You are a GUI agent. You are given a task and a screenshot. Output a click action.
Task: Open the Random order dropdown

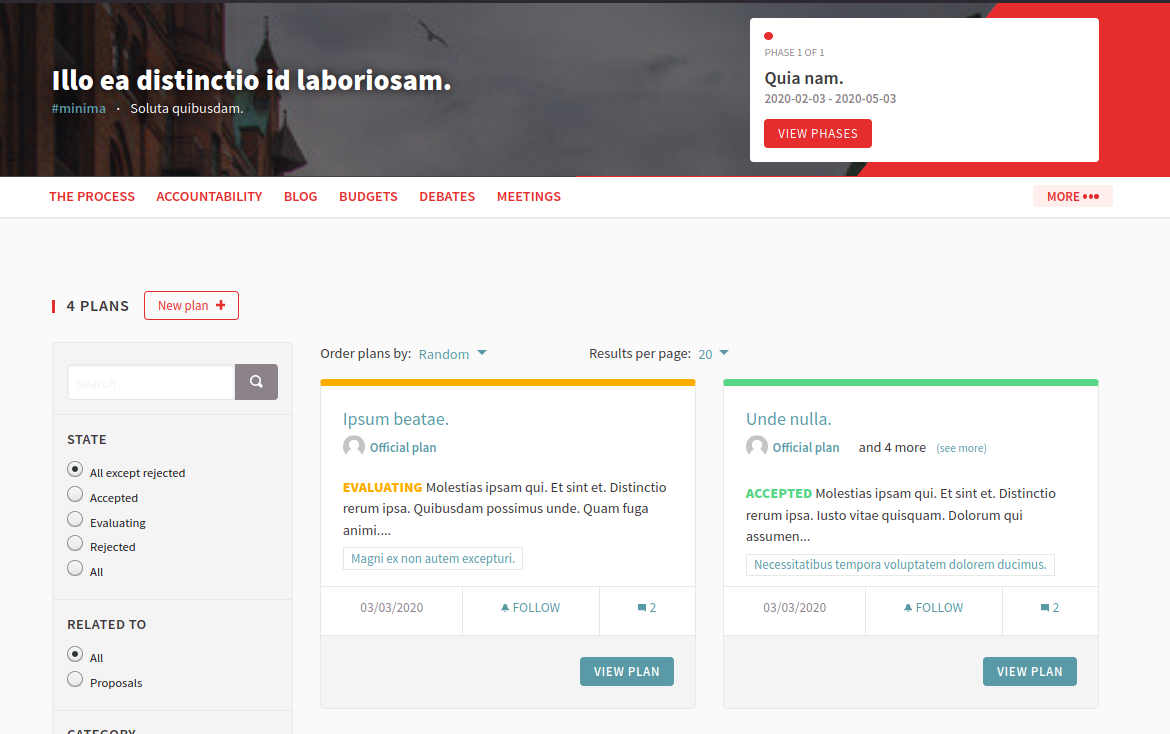[x=452, y=354]
